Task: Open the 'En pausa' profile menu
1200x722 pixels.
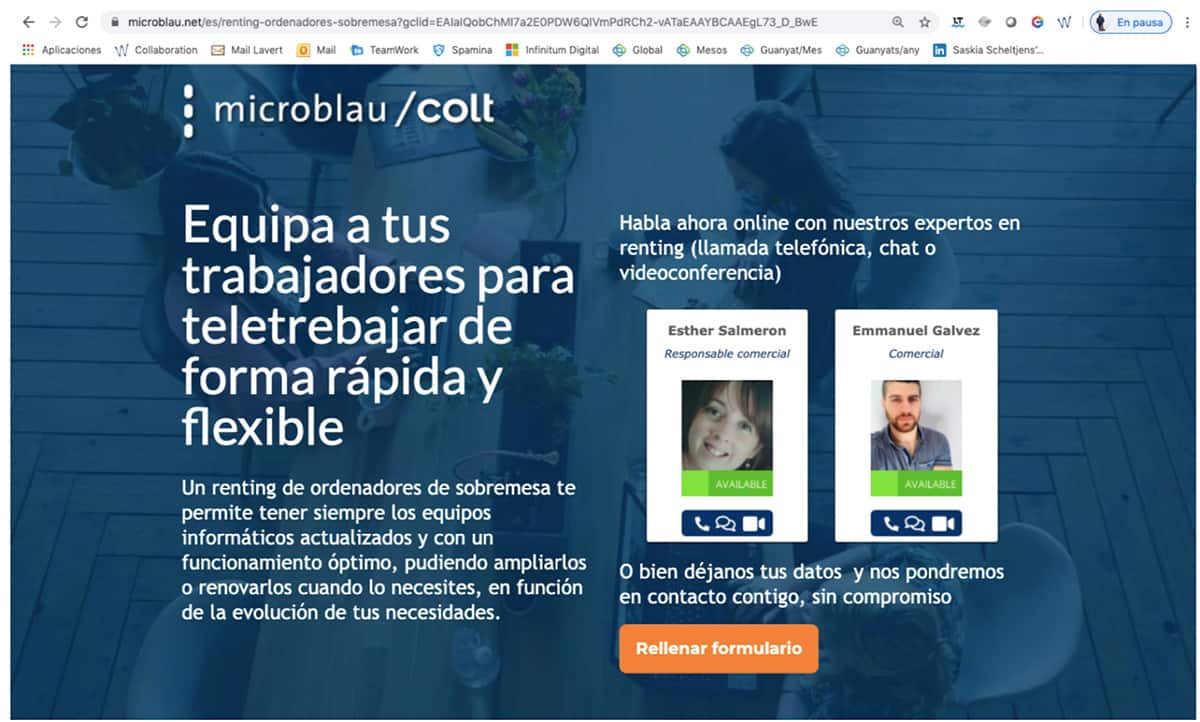Action: click(x=1130, y=21)
